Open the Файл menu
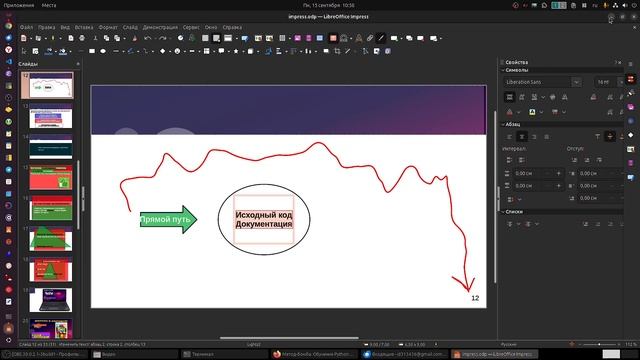This screenshot has height=360, width=640. tap(26, 27)
